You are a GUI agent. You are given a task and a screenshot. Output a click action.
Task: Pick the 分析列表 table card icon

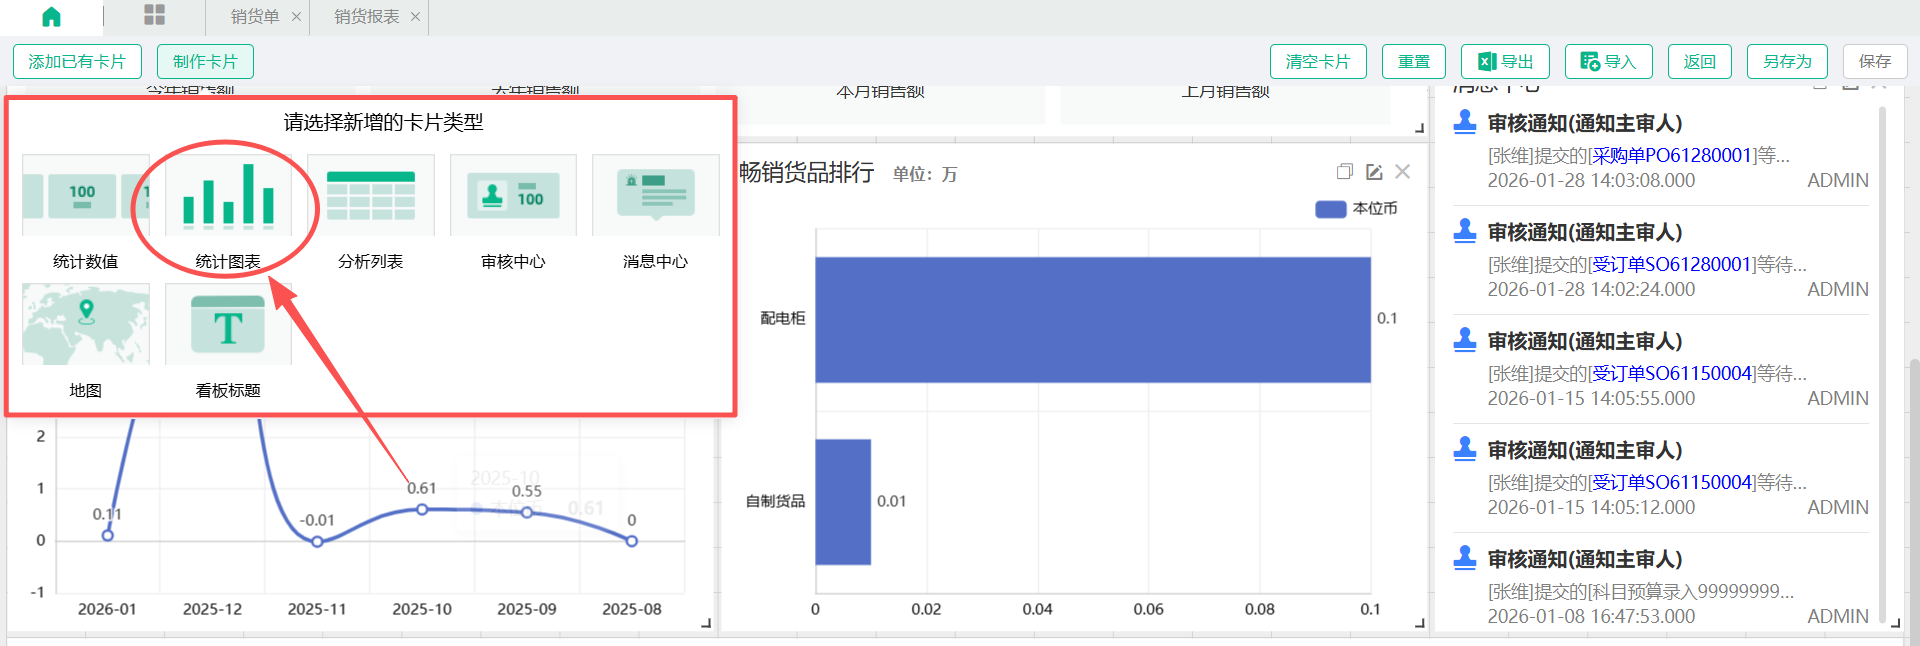371,196
